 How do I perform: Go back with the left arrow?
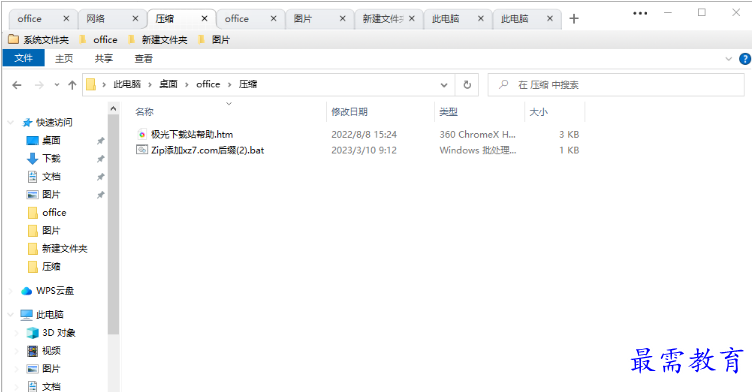[x=17, y=85]
